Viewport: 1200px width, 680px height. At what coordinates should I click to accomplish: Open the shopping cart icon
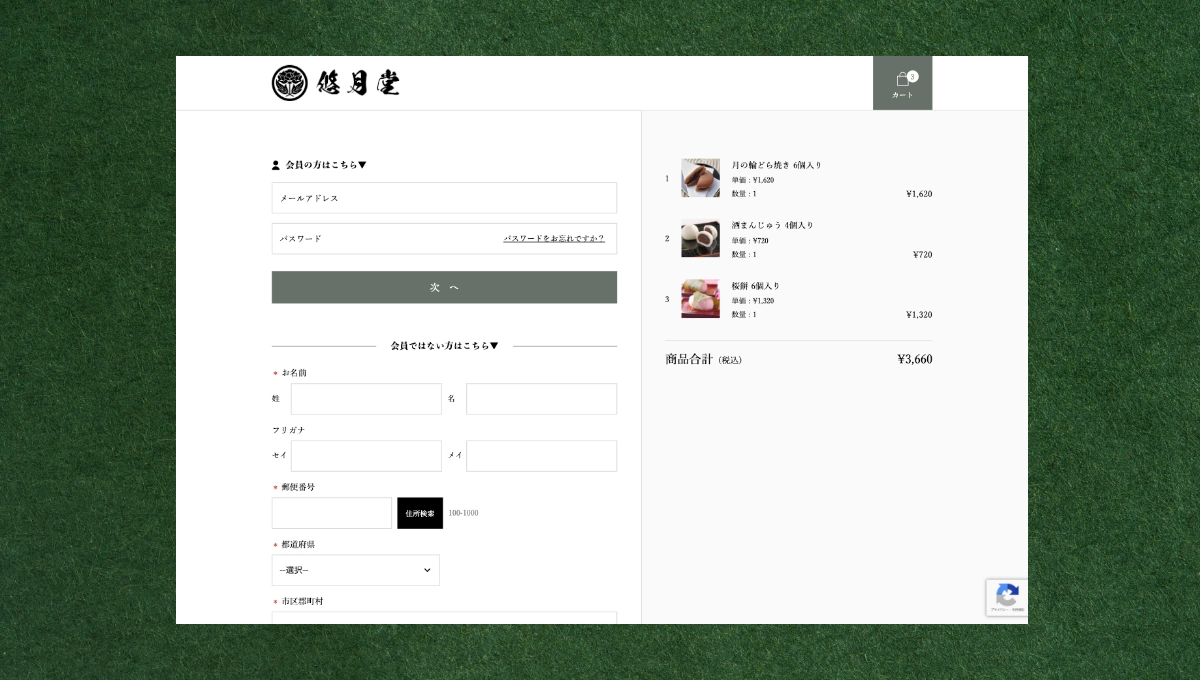click(902, 82)
